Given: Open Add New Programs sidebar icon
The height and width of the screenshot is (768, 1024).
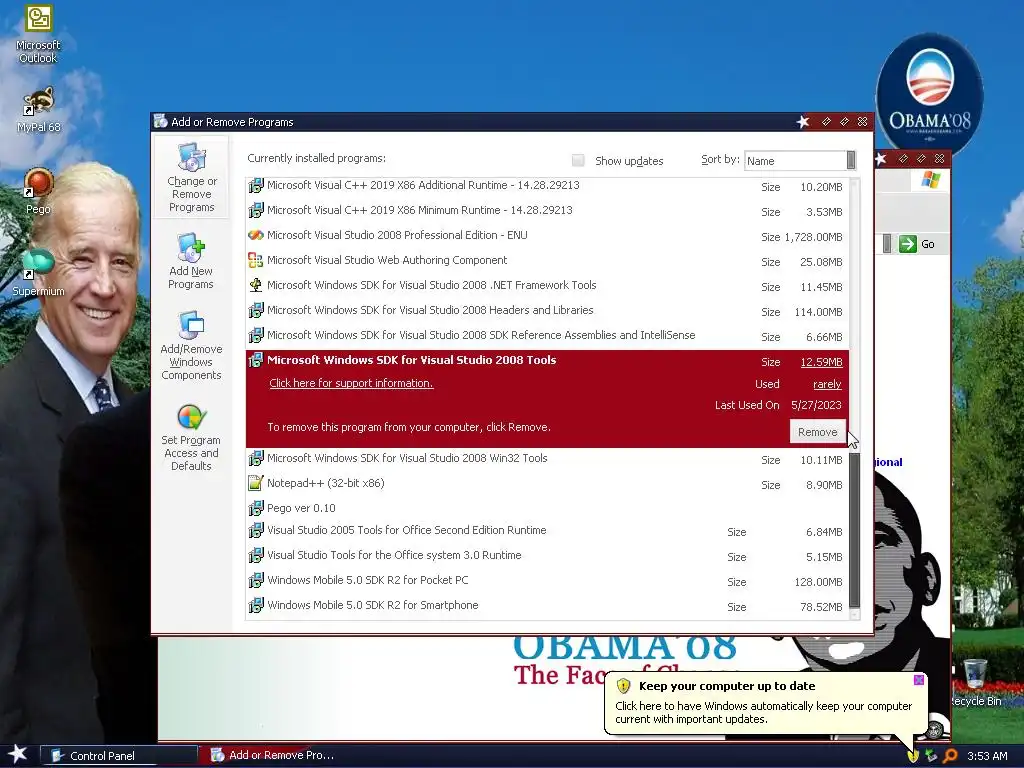Looking at the screenshot, I should (191, 261).
